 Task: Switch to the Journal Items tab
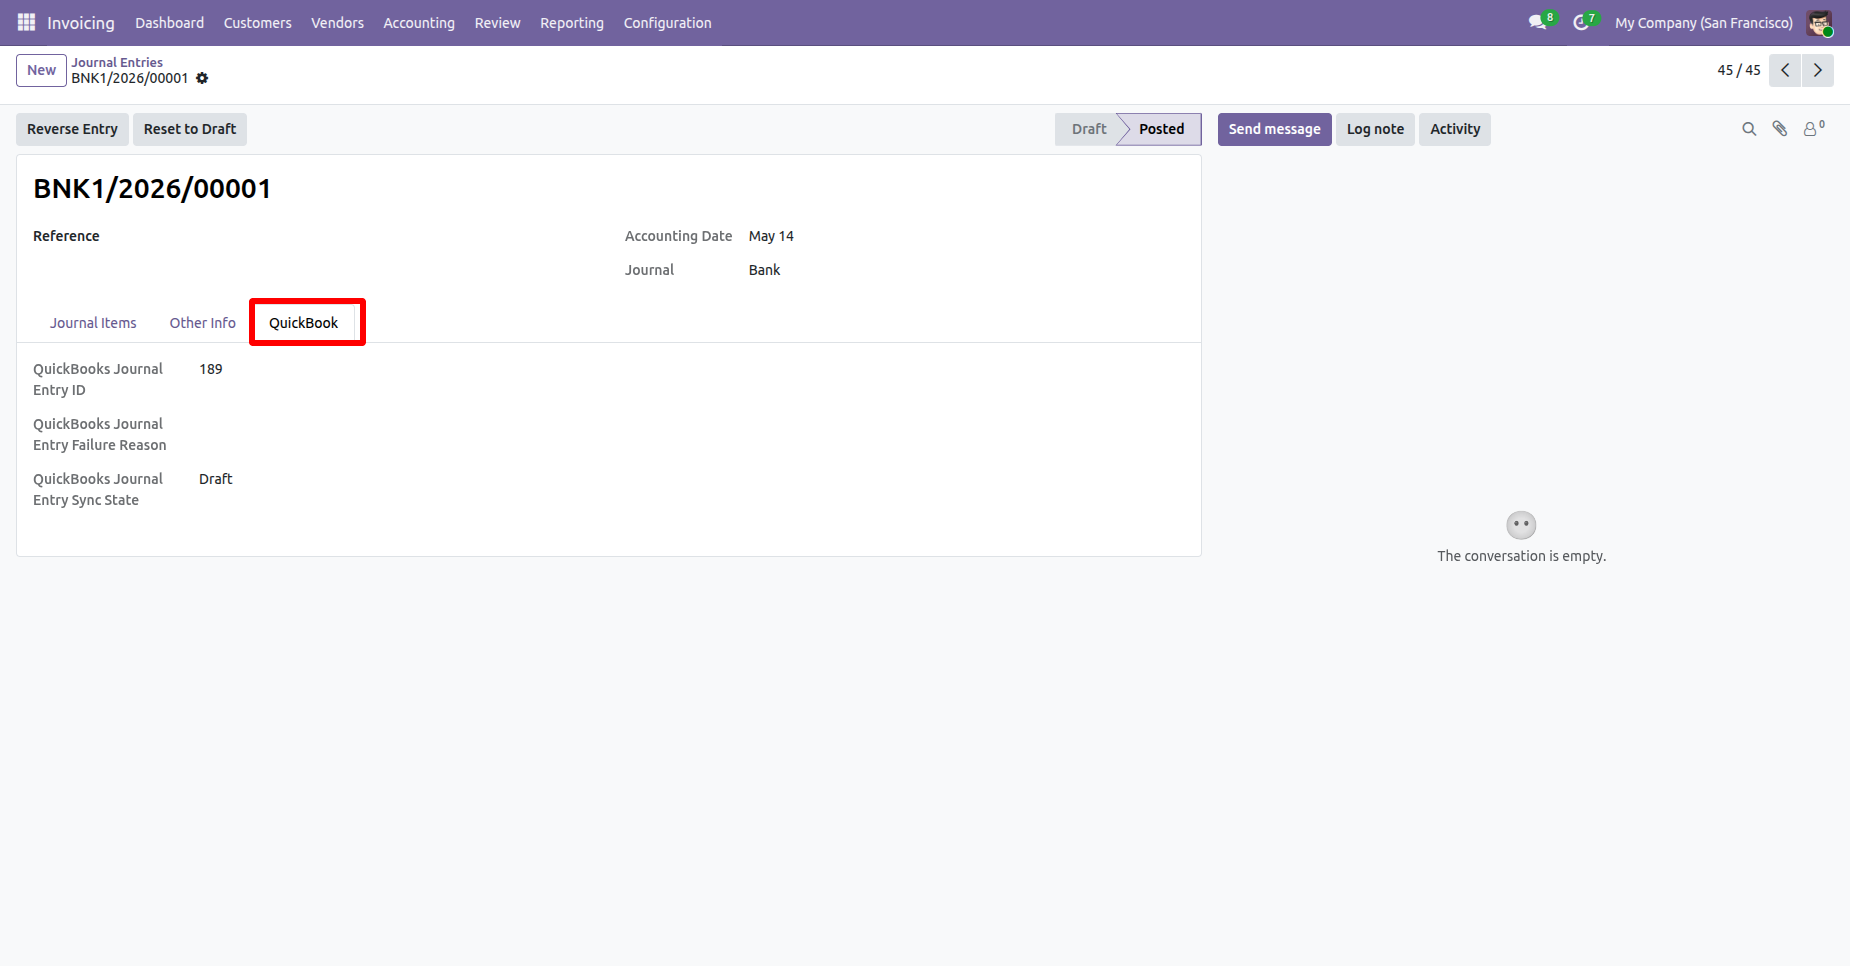93,323
